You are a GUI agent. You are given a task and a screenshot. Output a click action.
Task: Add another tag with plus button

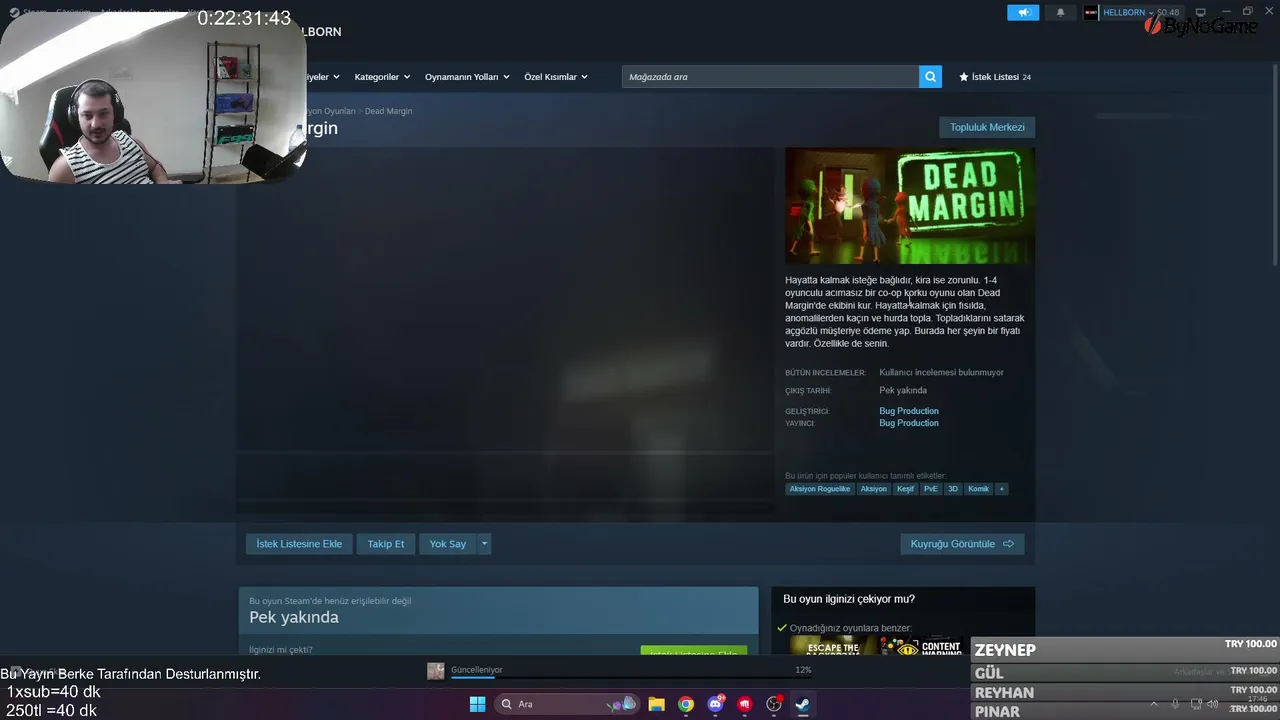point(1001,489)
